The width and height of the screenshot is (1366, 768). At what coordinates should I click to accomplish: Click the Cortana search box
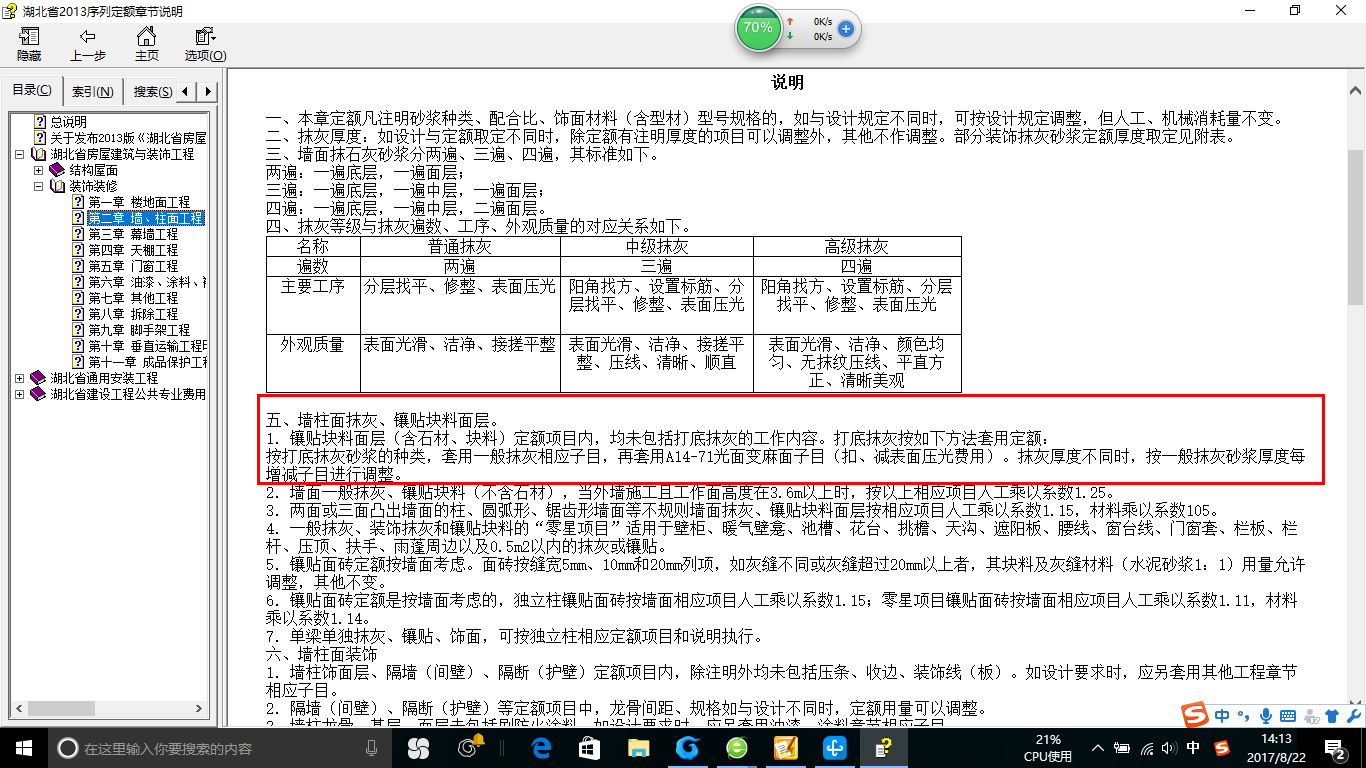[218, 748]
